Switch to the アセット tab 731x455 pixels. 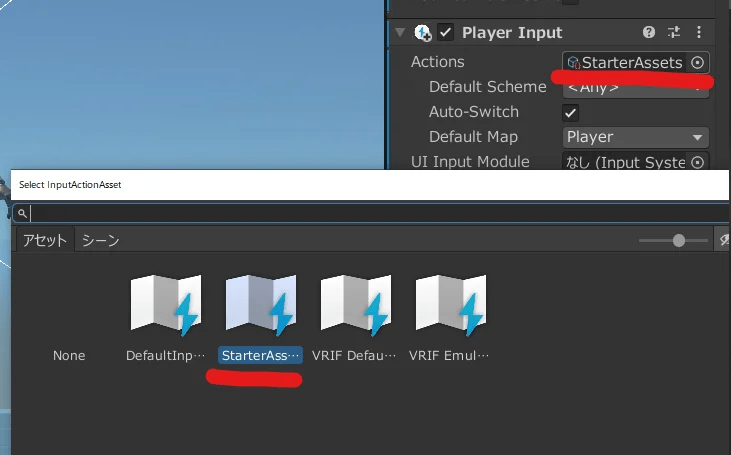click(x=45, y=240)
